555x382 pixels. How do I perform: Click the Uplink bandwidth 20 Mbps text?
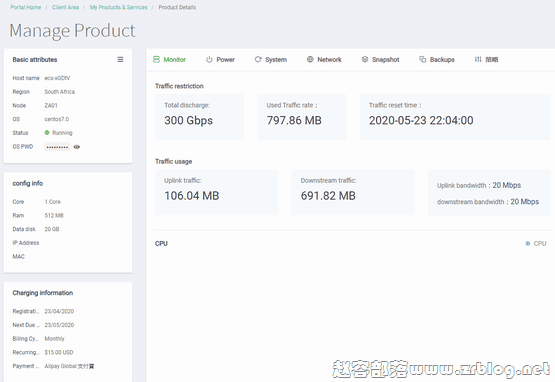479,186
